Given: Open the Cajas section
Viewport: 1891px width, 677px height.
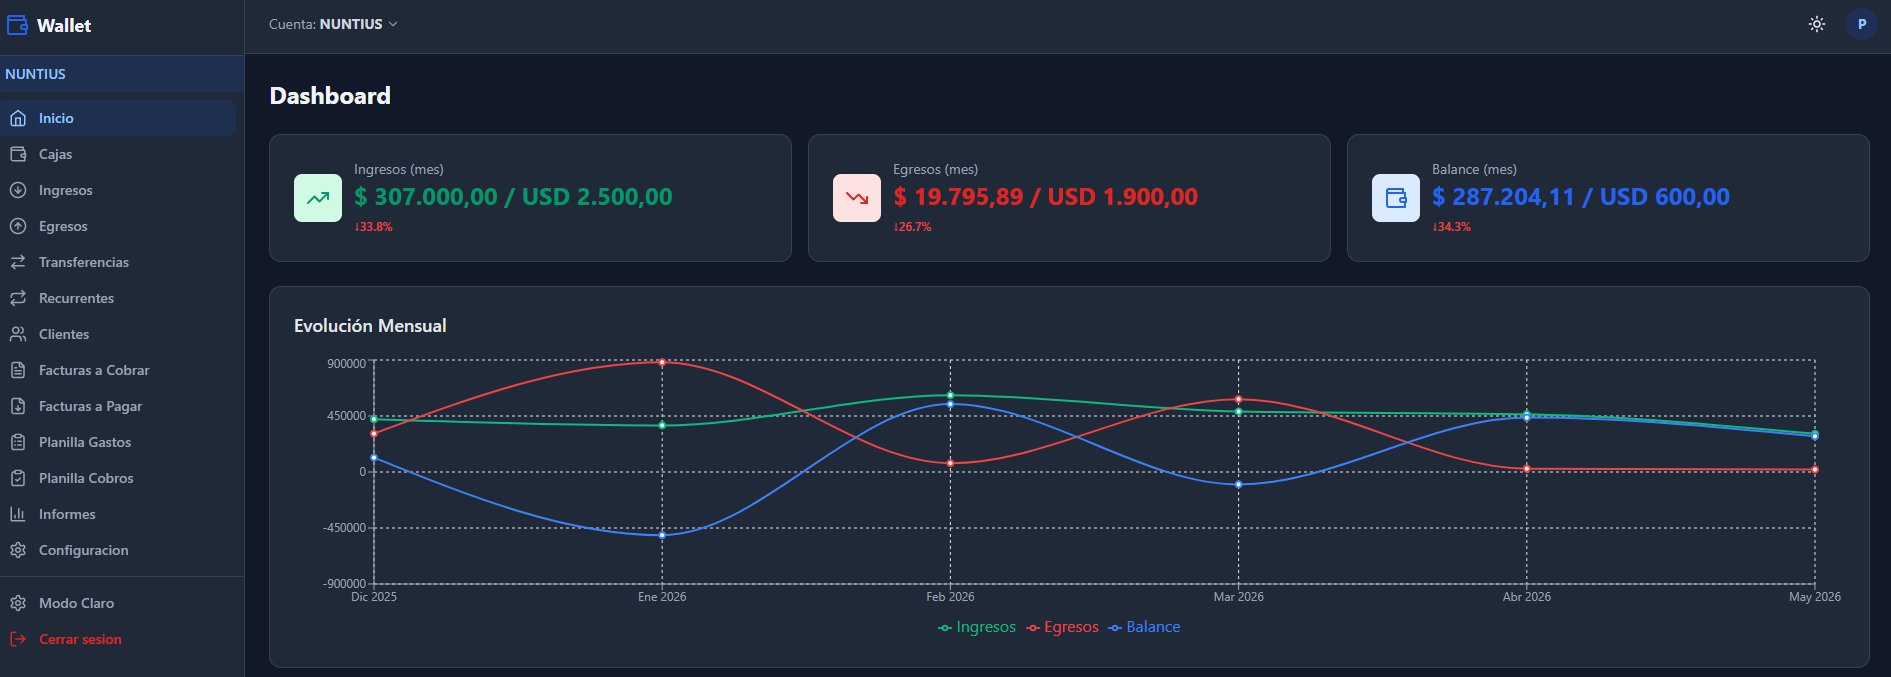Looking at the screenshot, I should [x=118, y=154].
